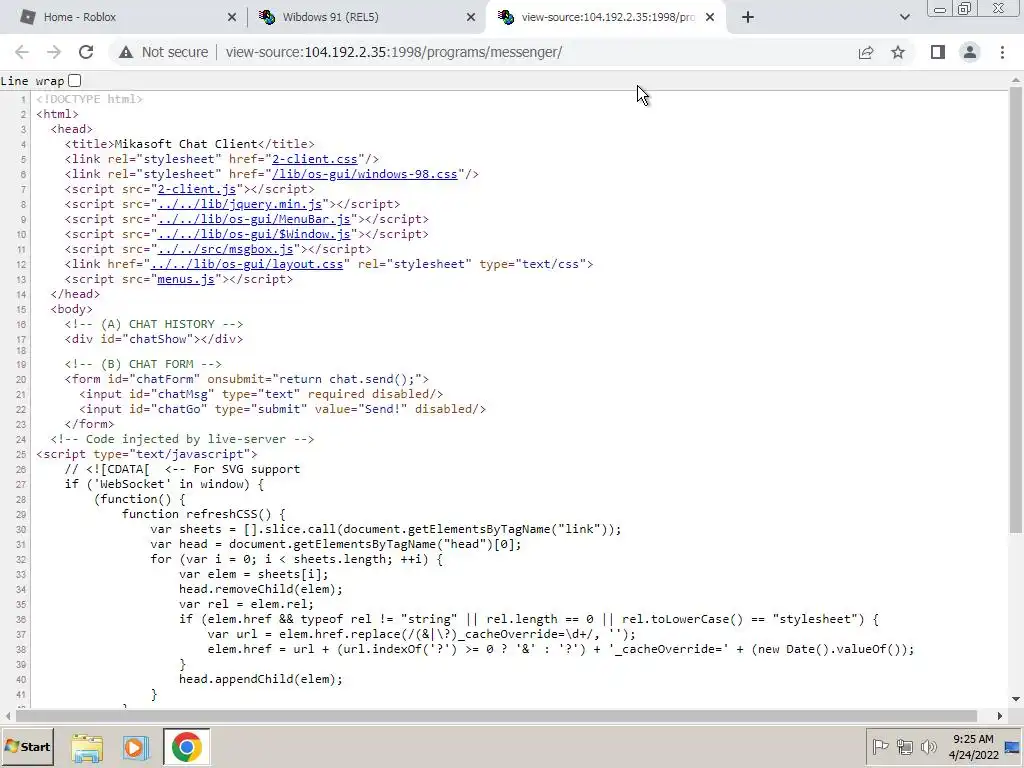Screen dimensions: 1024x768
Task: Click the Chrome taskbar icon
Action: coord(186,747)
